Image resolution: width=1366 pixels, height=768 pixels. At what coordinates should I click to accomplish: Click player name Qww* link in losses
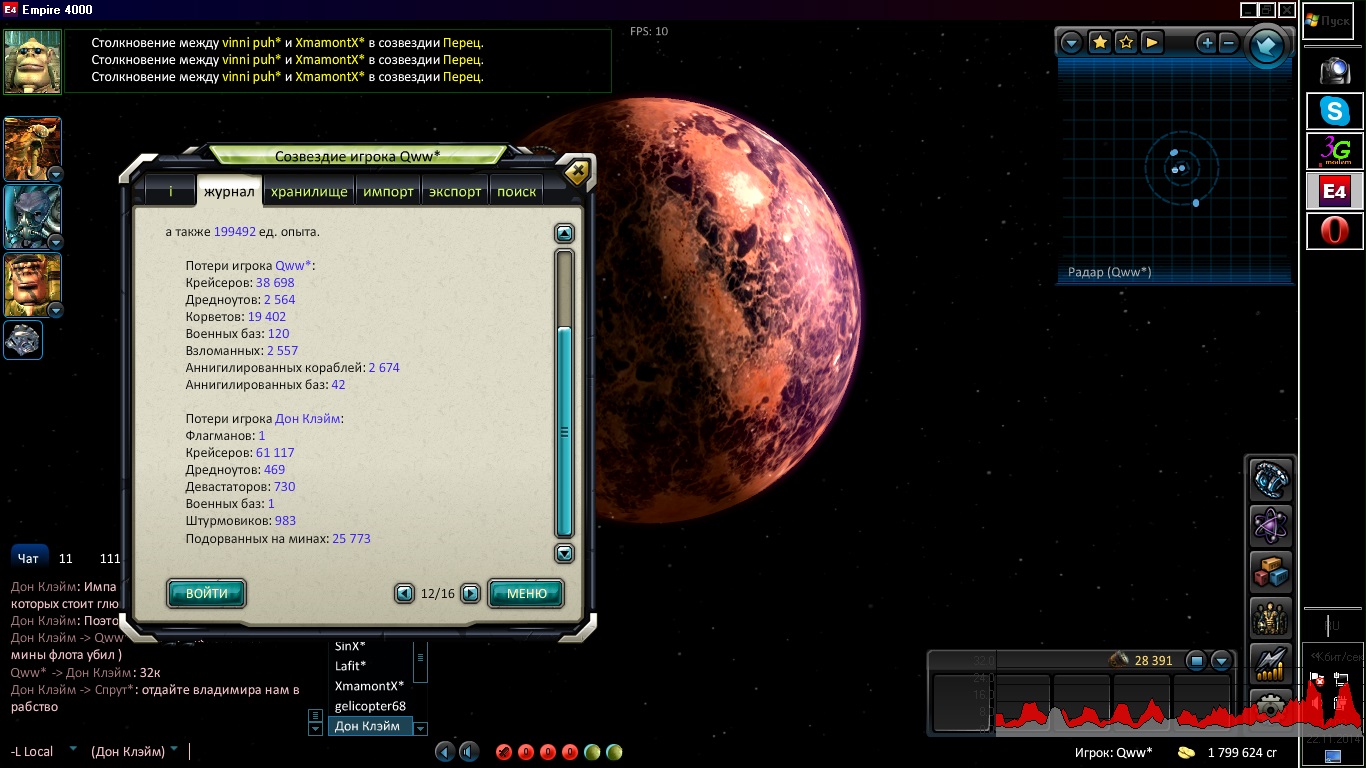[x=293, y=265]
